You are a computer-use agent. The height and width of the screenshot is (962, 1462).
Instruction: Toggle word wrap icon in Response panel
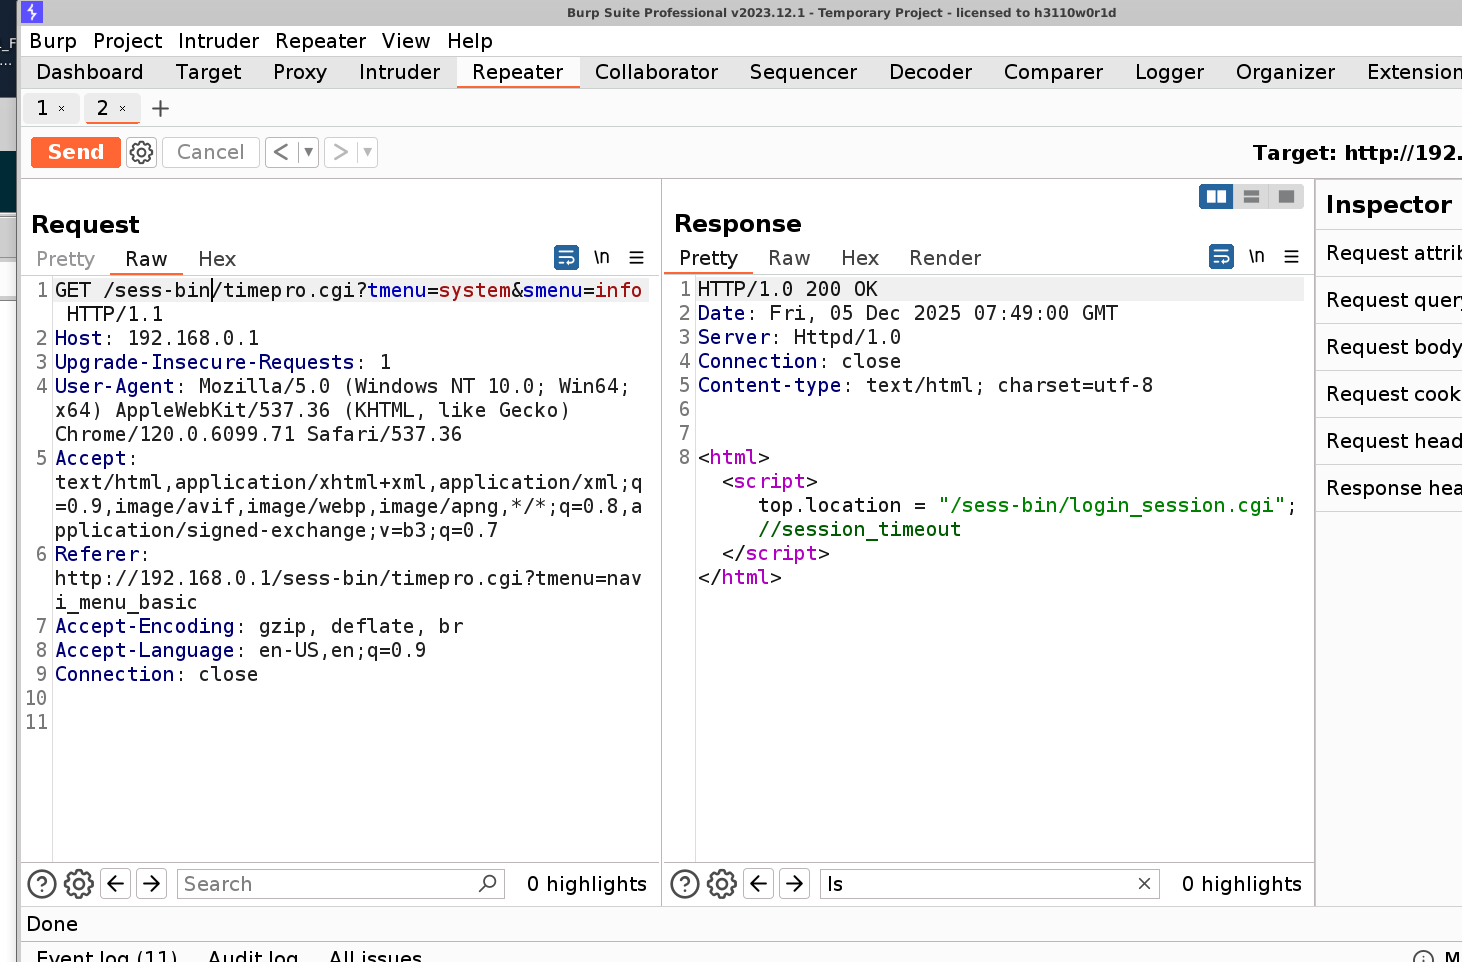pyautogui.click(x=1221, y=257)
